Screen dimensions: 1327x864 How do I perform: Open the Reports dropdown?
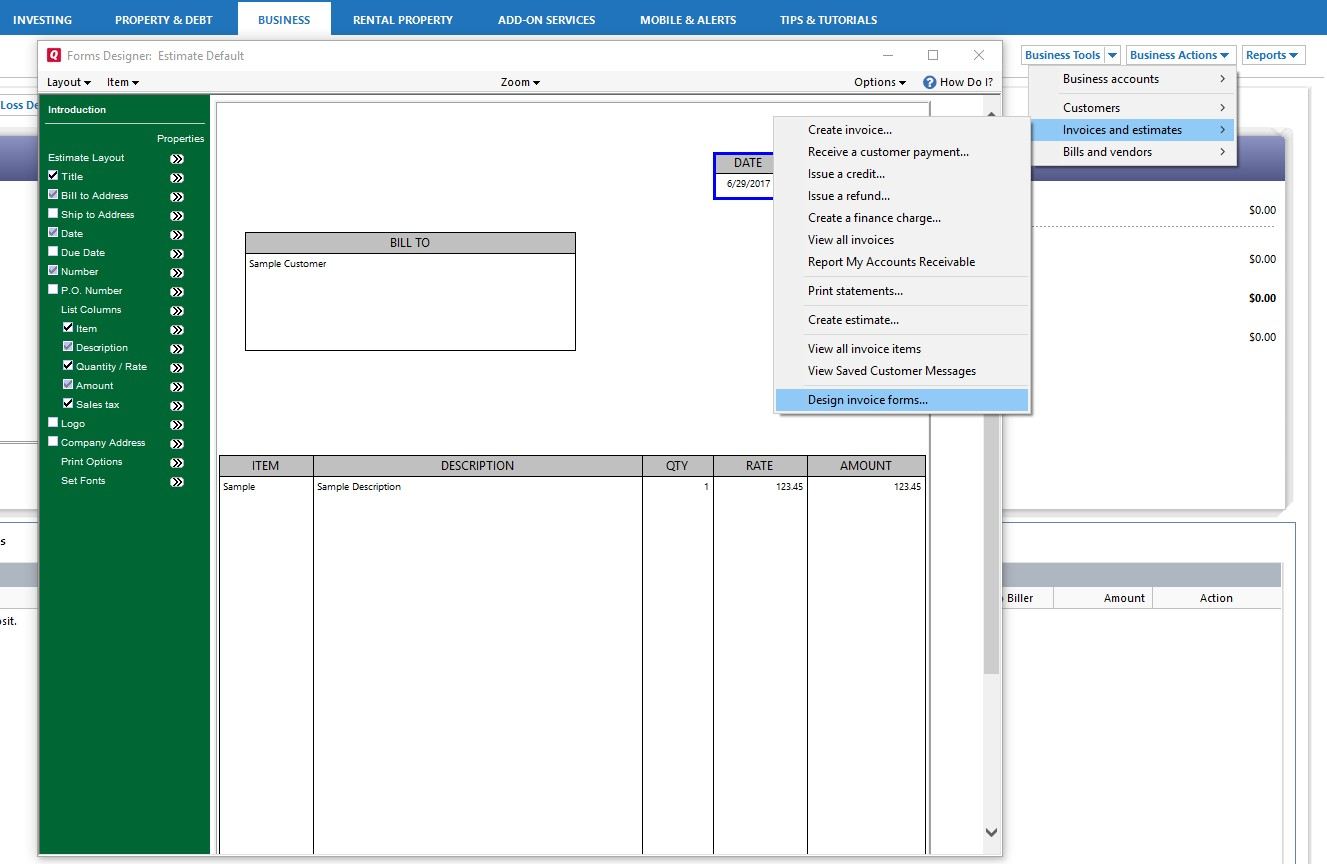coord(1272,55)
